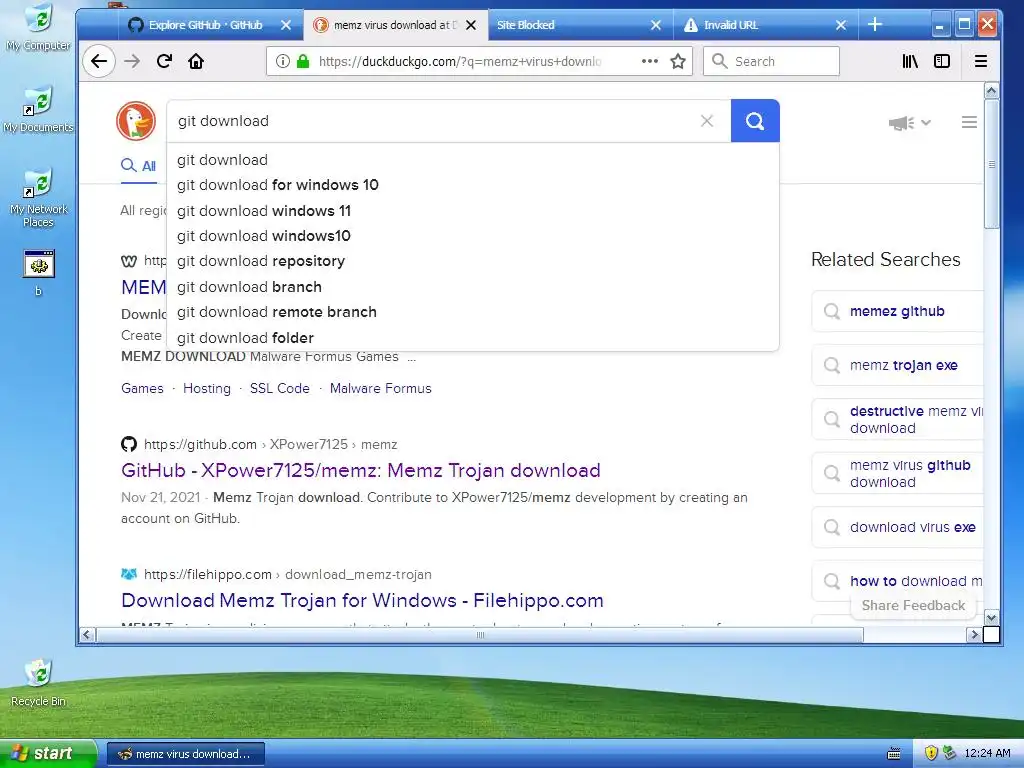Select the Recycle Bin desktop icon

(38, 682)
